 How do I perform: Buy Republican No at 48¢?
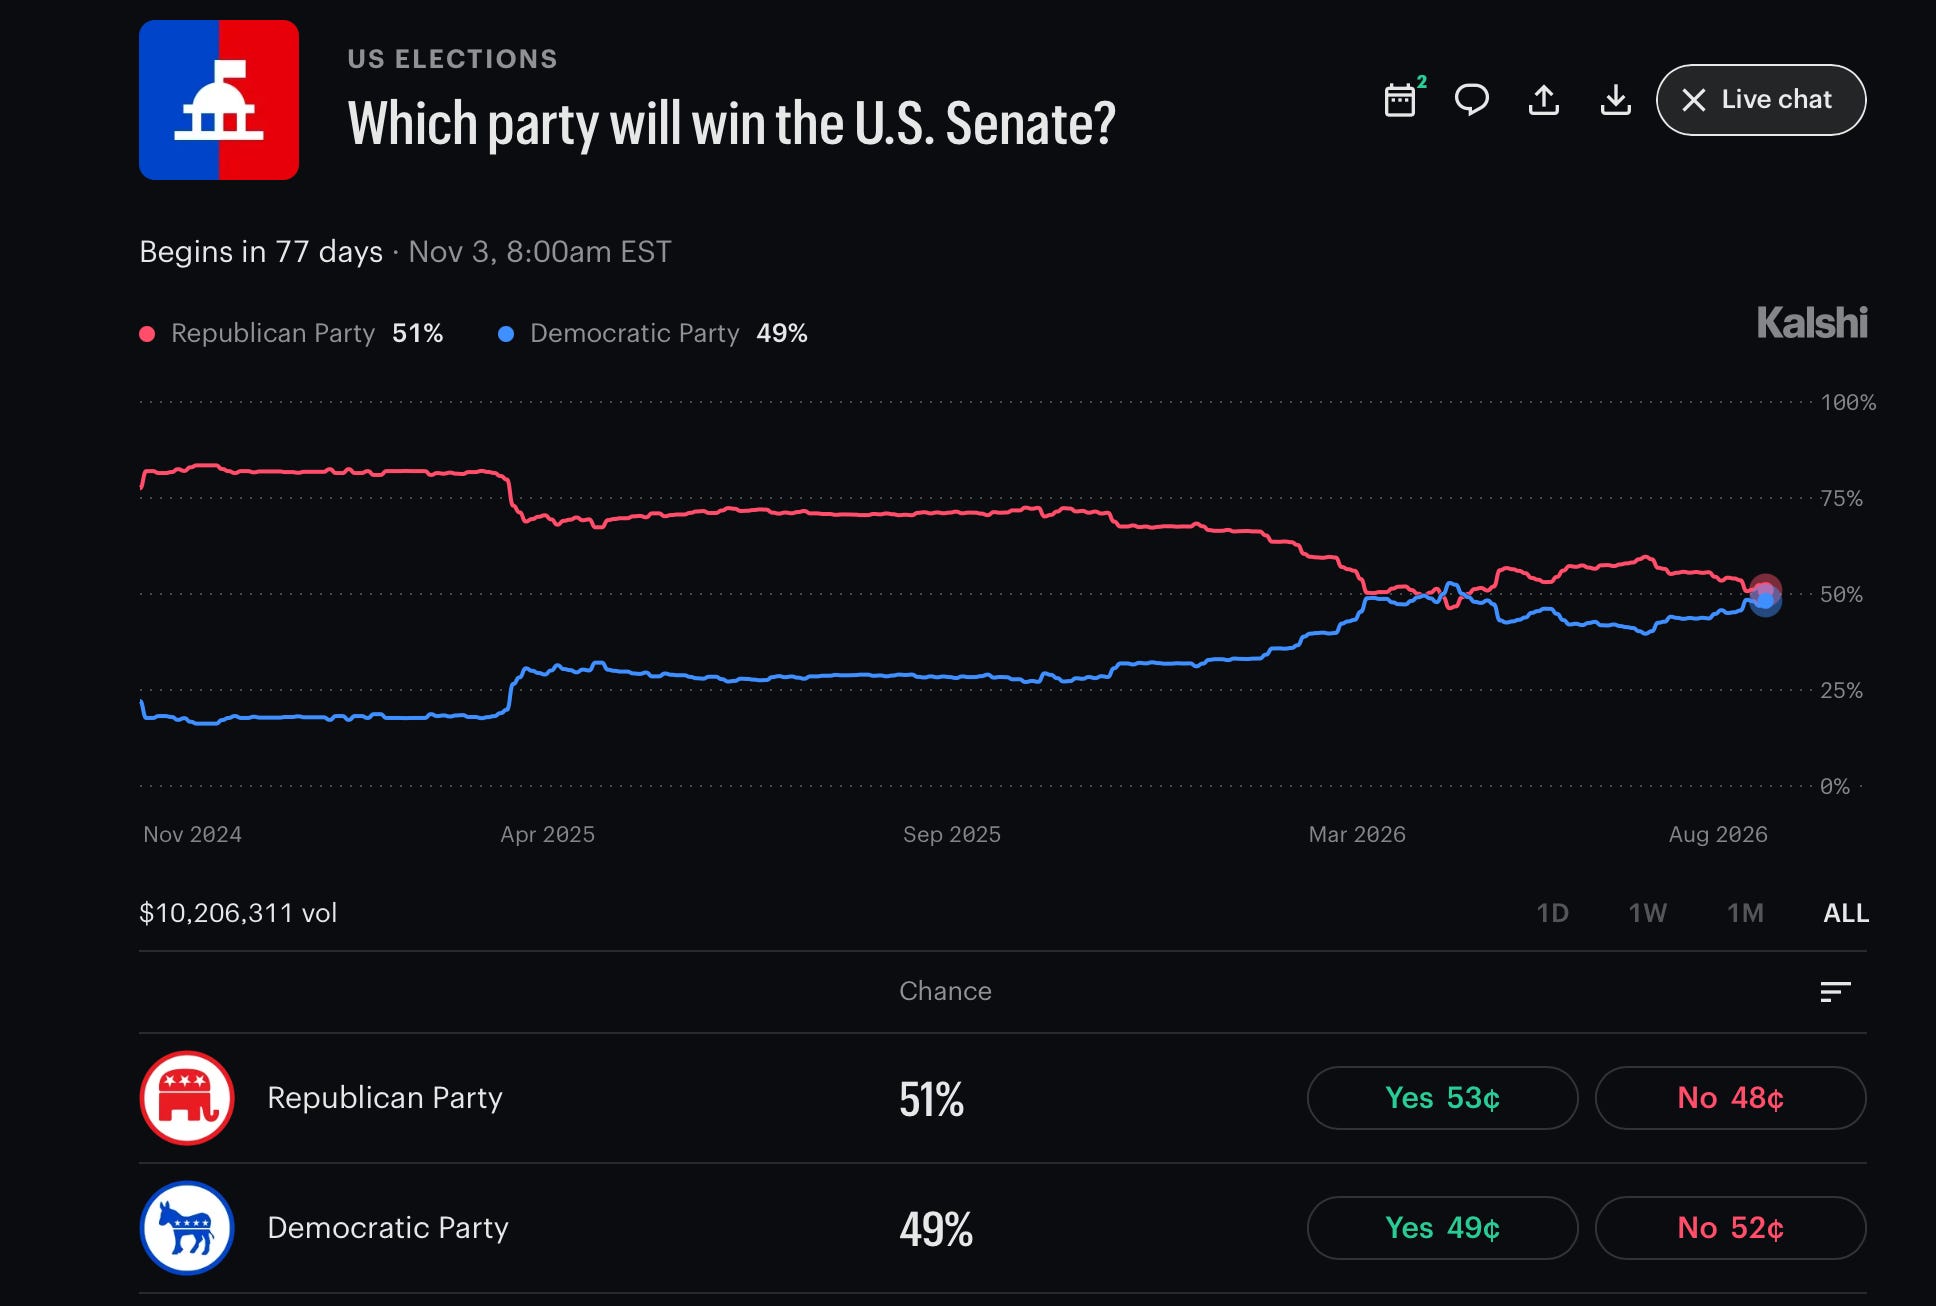(1730, 1098)
